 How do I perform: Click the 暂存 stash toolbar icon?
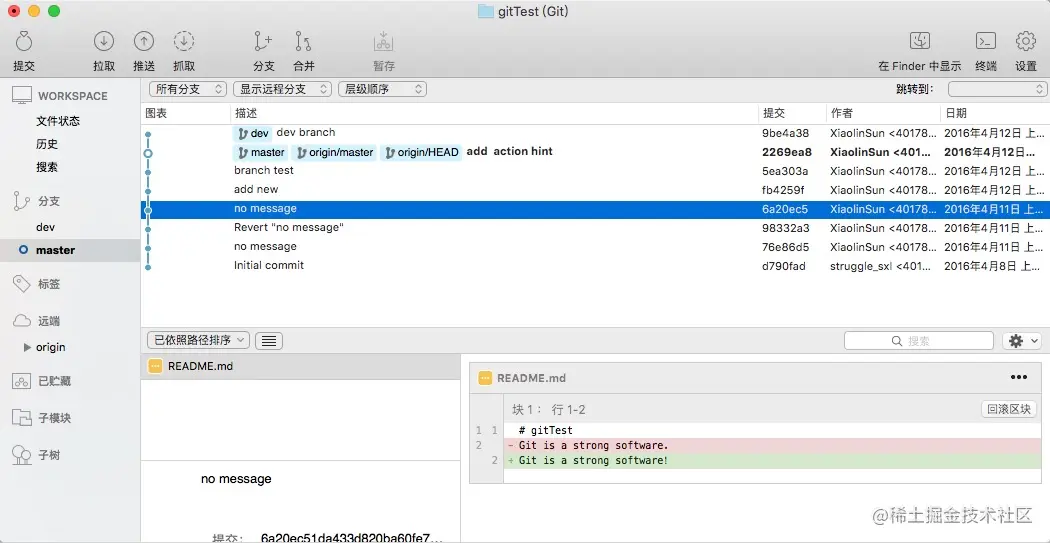[x=384, y=42]
